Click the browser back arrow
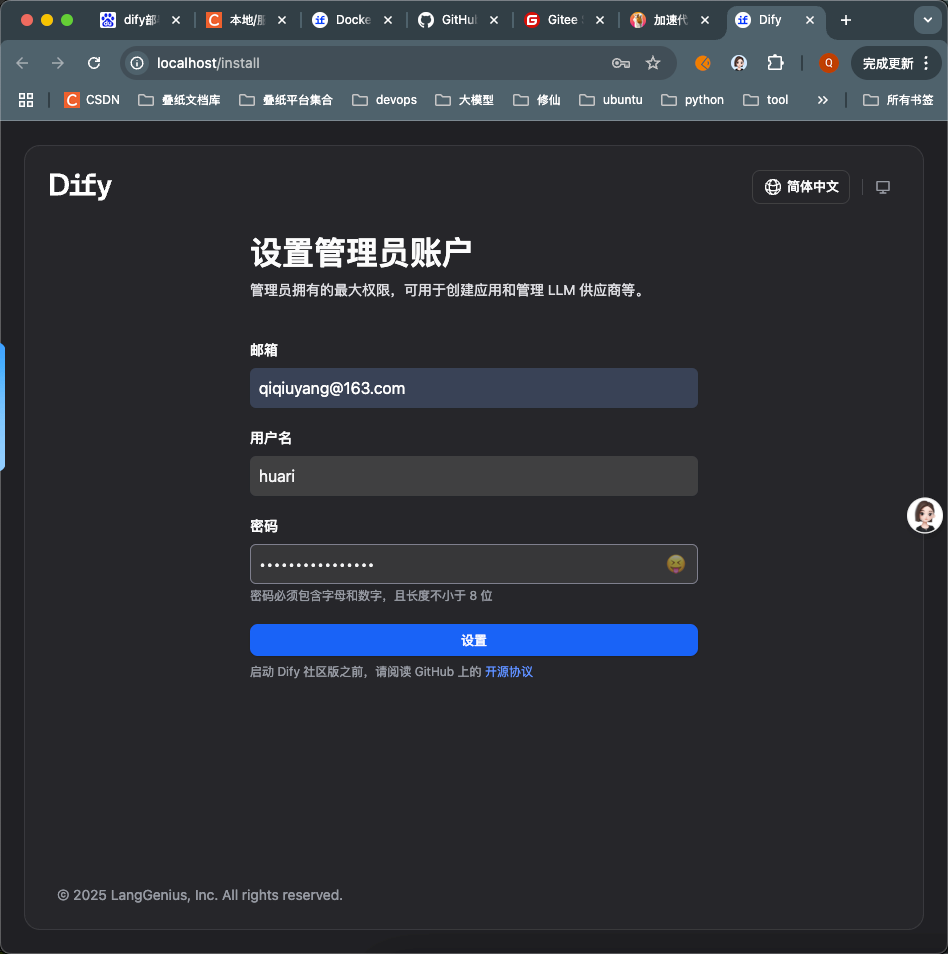948x954 pixels. tap(23, 63)
